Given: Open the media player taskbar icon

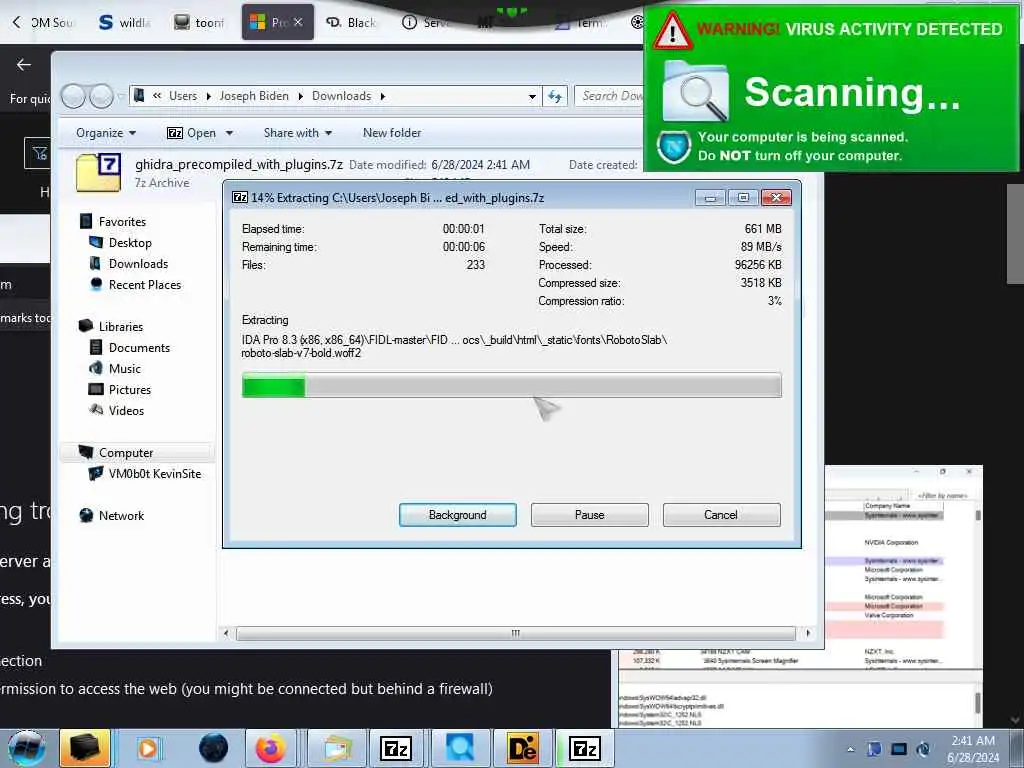Looking at the screenshot, I should pos(148,748).
